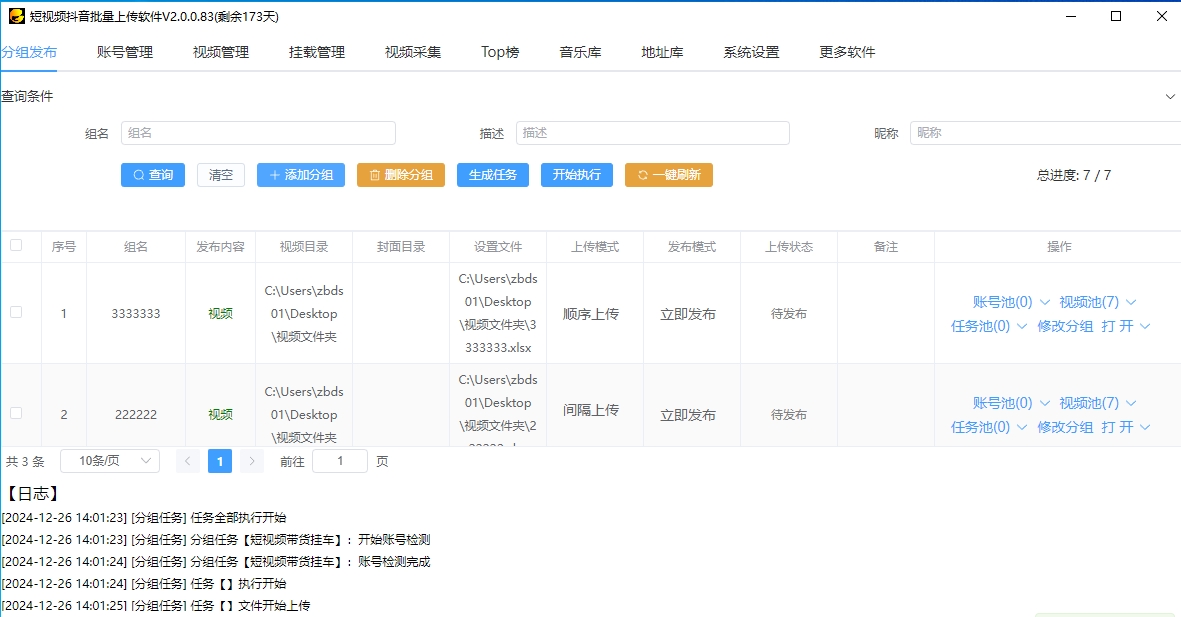Click the page number jump input box
The width and height of the screenshot is (1181, 617).
coord(339,461)
